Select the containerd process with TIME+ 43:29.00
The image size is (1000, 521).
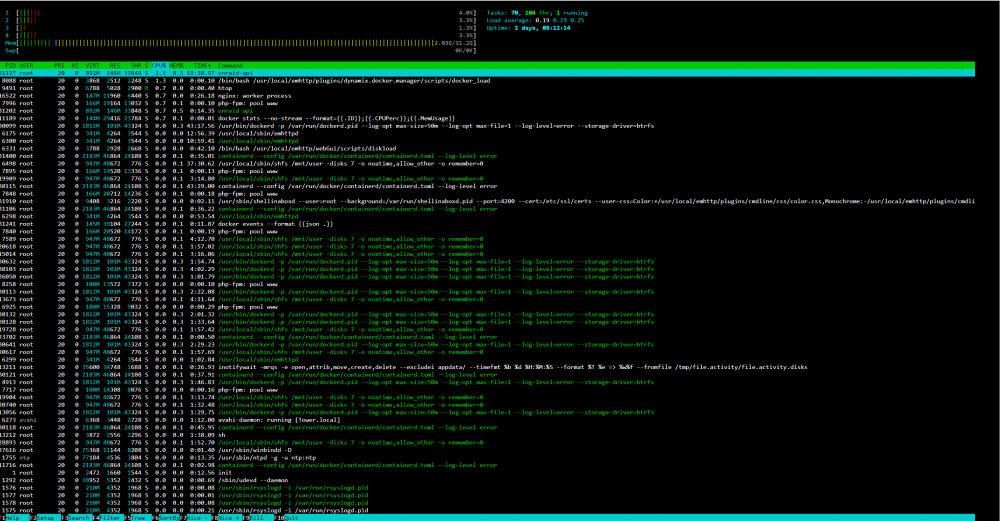[x=487, y=186]
